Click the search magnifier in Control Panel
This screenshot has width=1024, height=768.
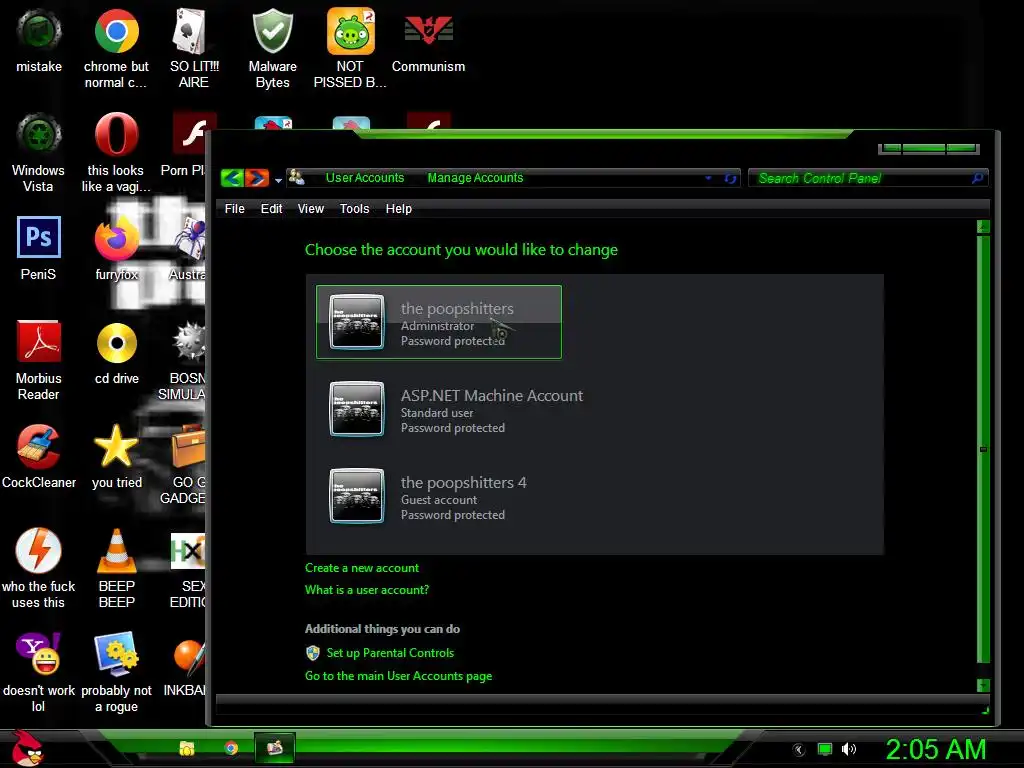click(977, 178)
